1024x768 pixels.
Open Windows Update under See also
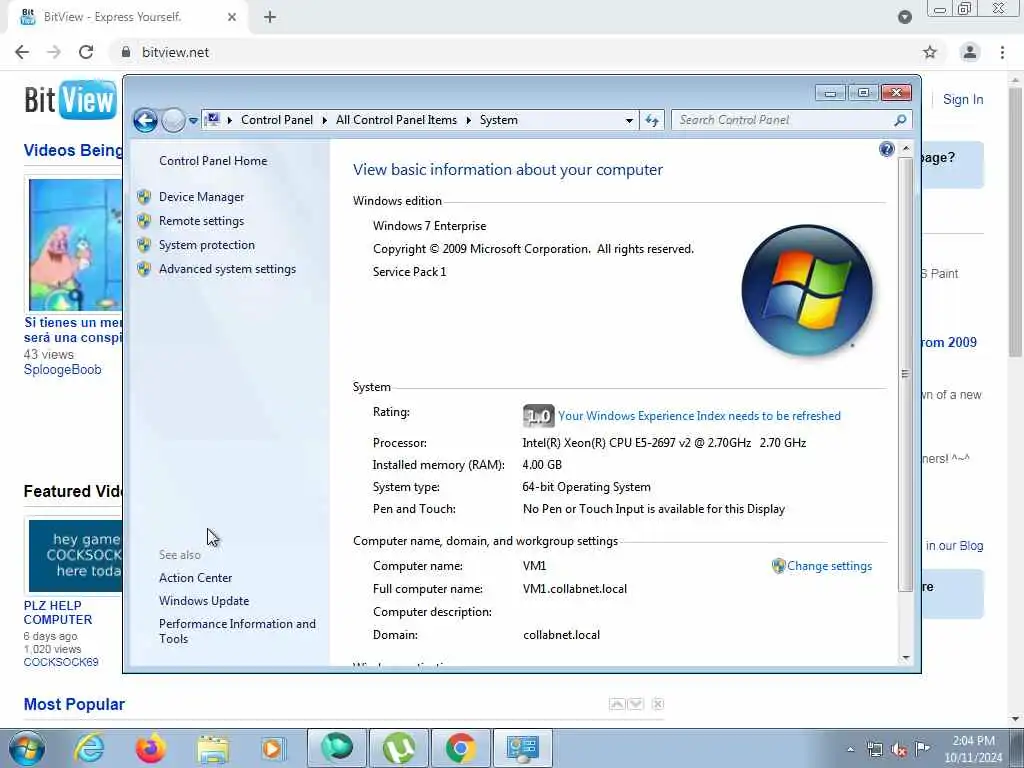[x=204, y=601]
